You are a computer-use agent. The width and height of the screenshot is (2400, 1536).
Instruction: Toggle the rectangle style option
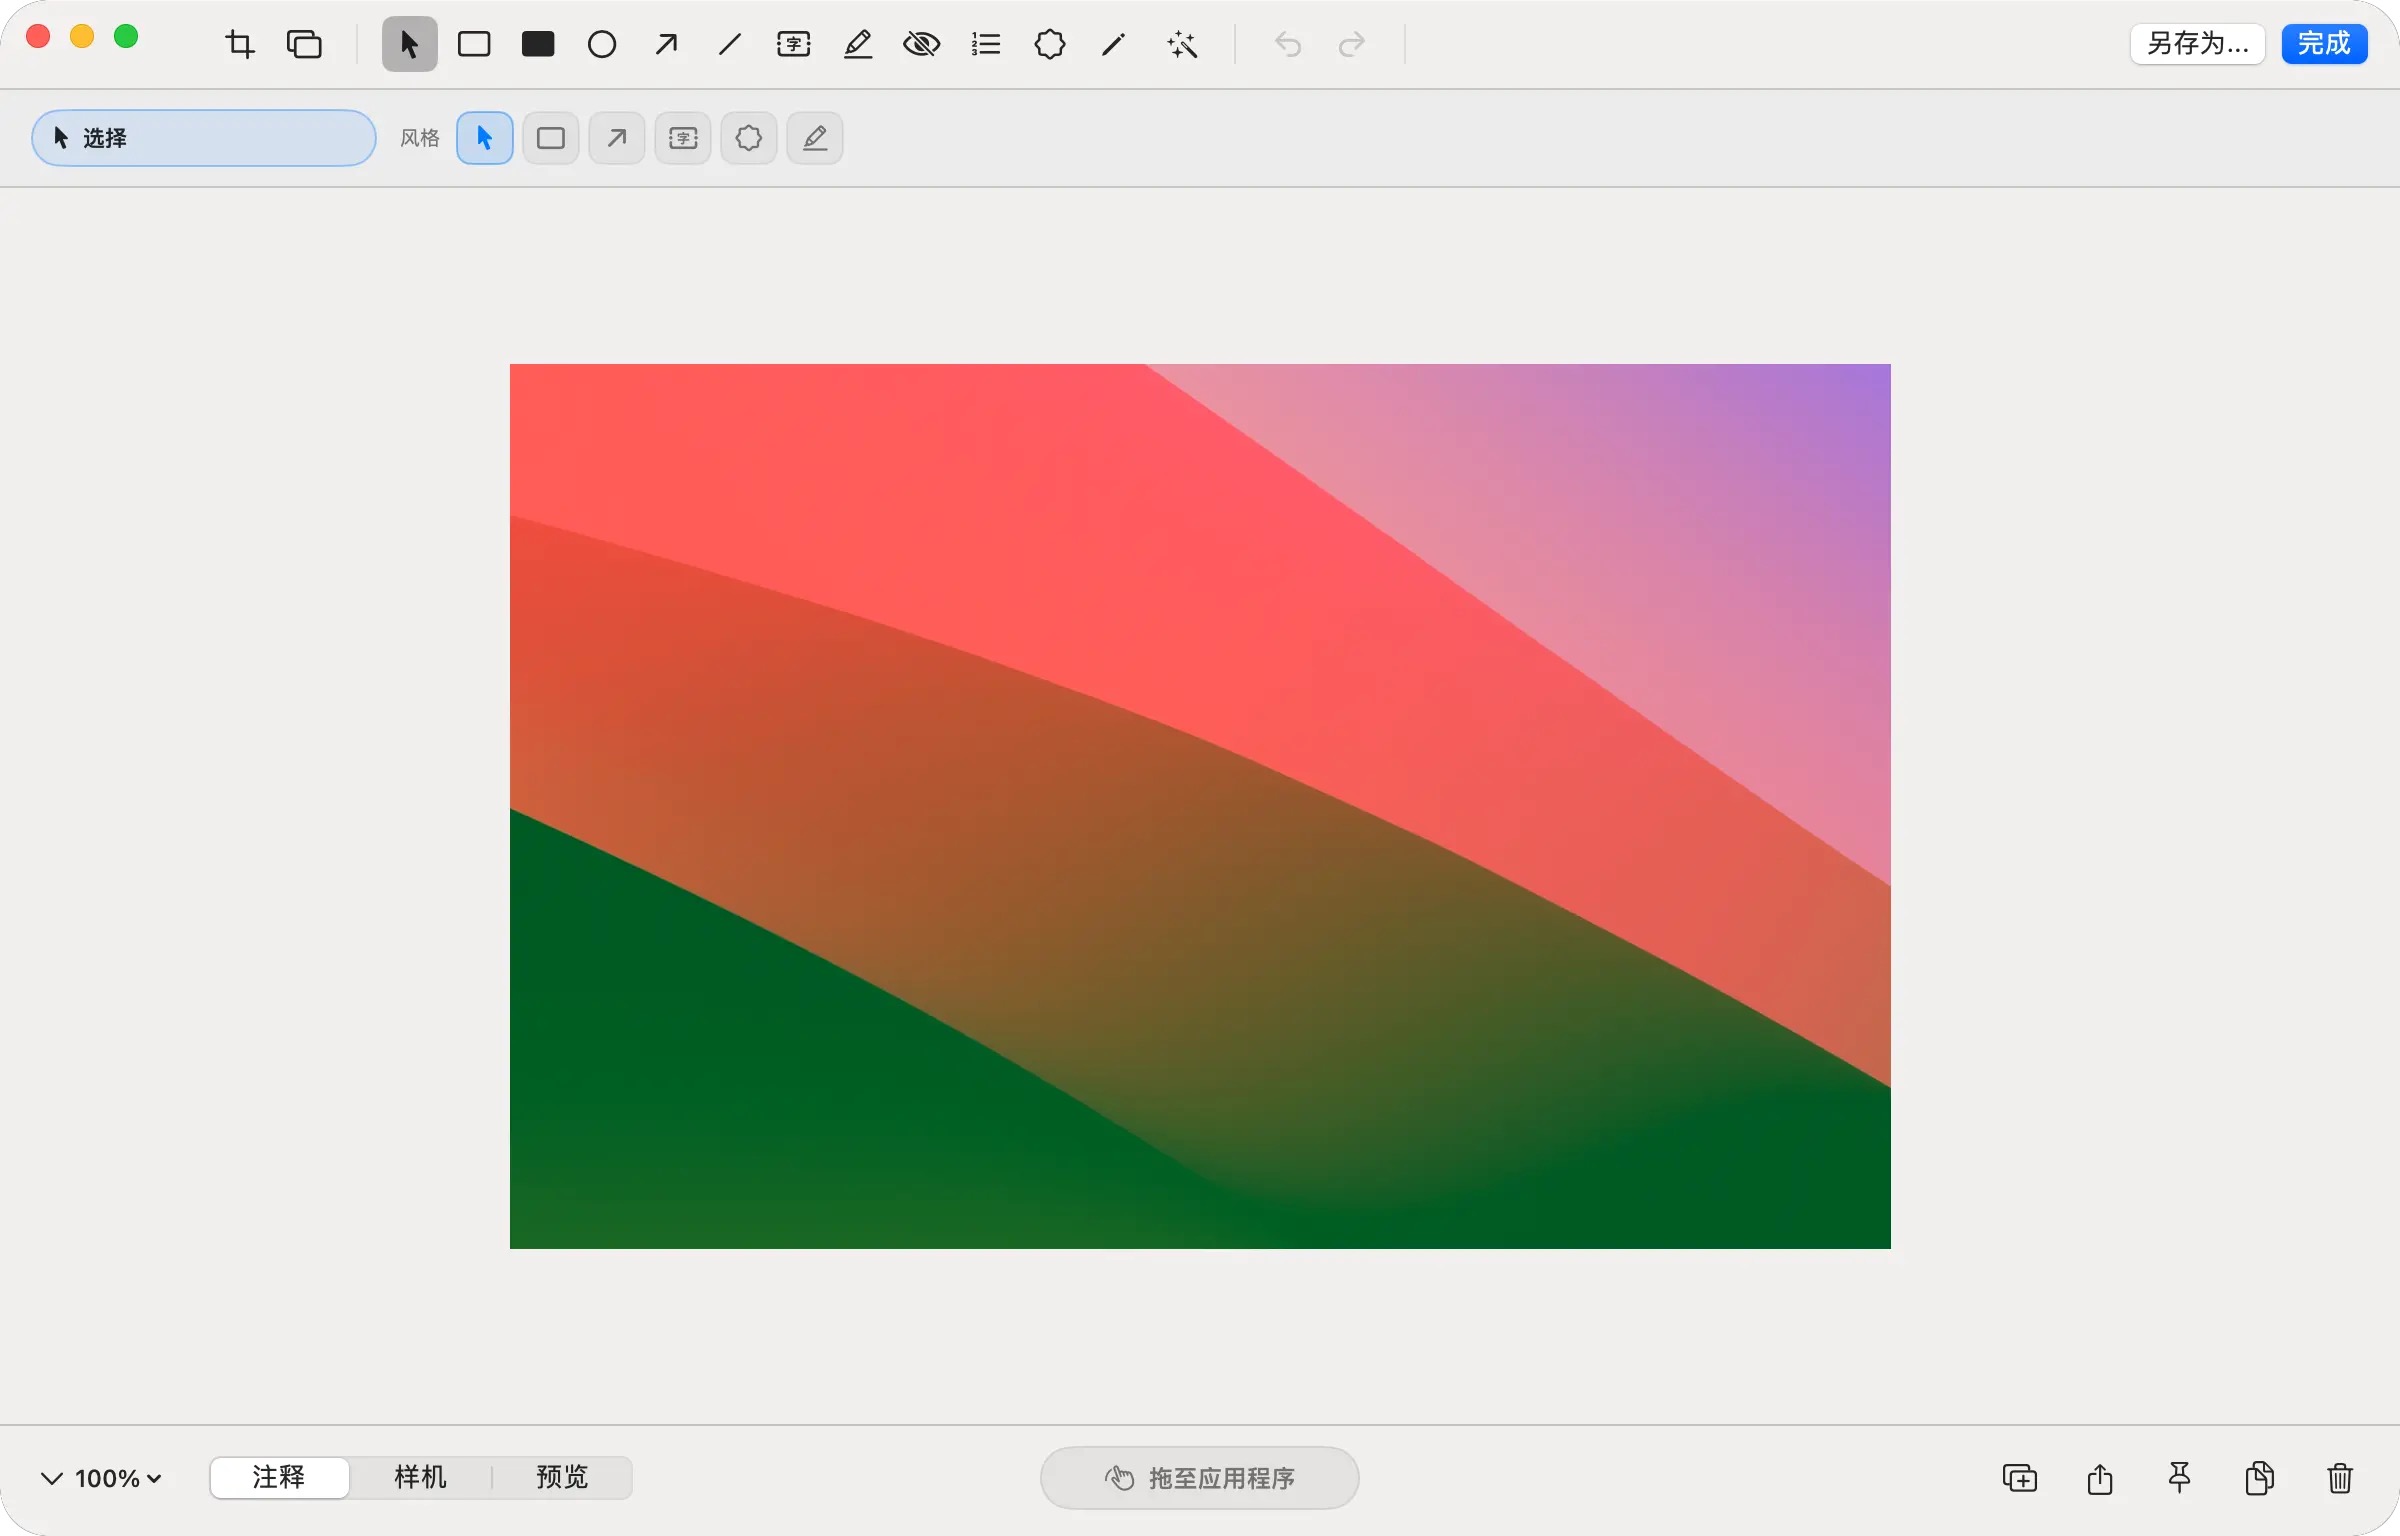551,138
